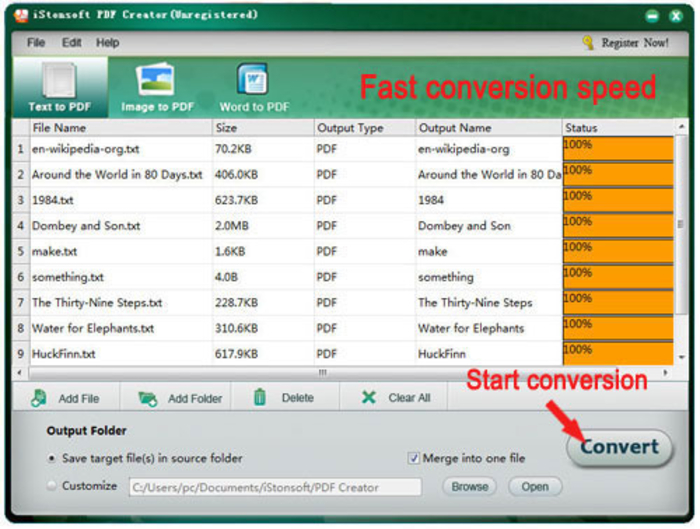Screen dimensions: 700x529
Task: Click the Add Folder icon
Action: click(147, 398)
